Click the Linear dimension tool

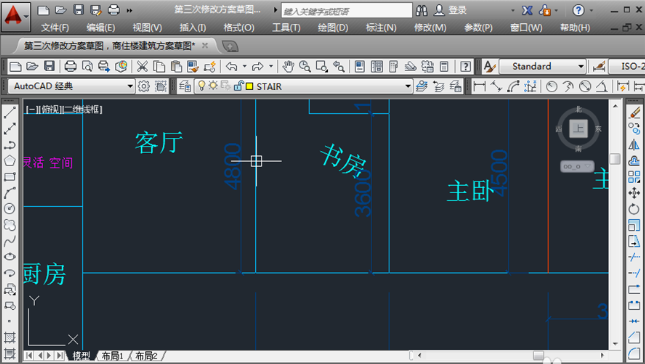point(480,86)
